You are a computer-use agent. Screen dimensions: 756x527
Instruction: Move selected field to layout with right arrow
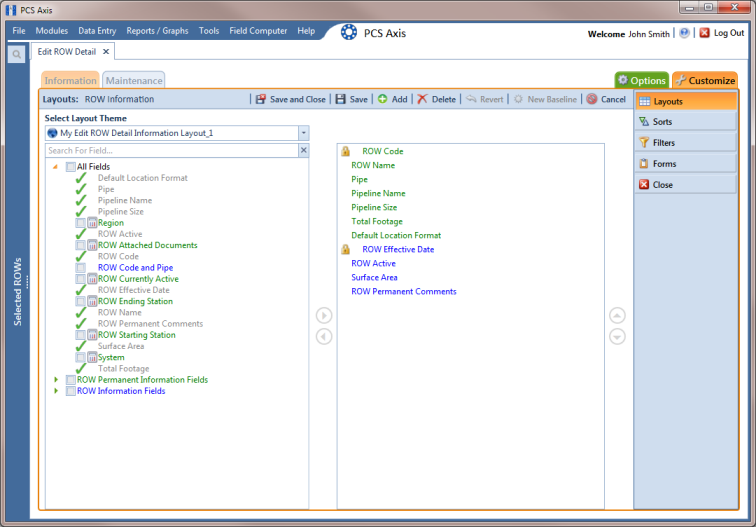(x=324, y=315)
